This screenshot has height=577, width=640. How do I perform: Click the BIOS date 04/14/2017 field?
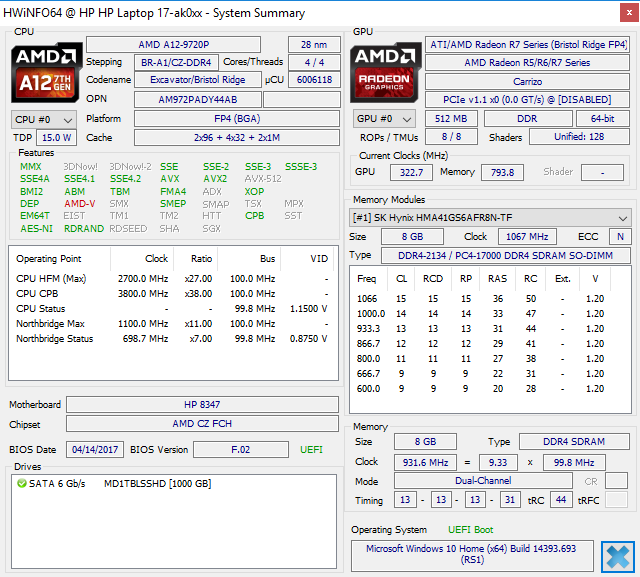pos(95,450)
